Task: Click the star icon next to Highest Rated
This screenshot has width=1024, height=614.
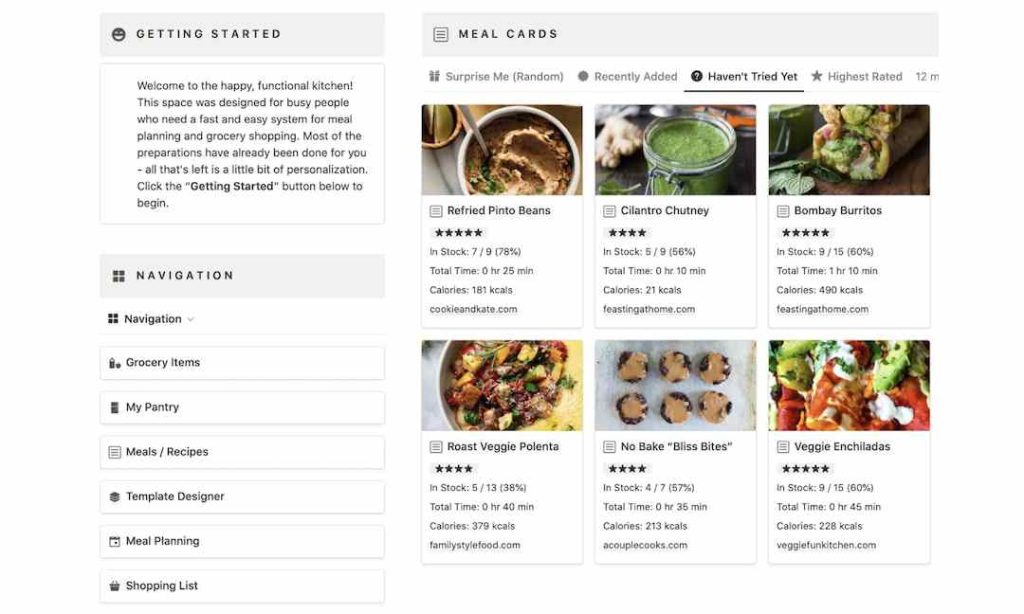Action: tap(819, 75)
